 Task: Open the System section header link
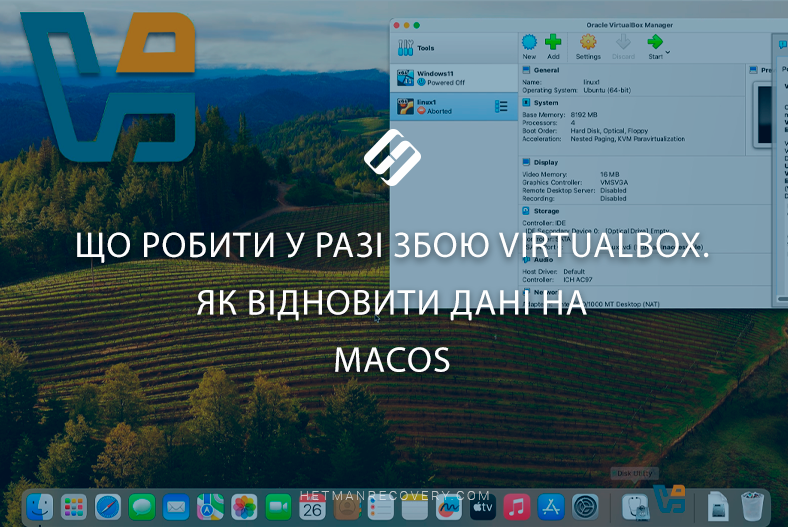pos(546,103)
